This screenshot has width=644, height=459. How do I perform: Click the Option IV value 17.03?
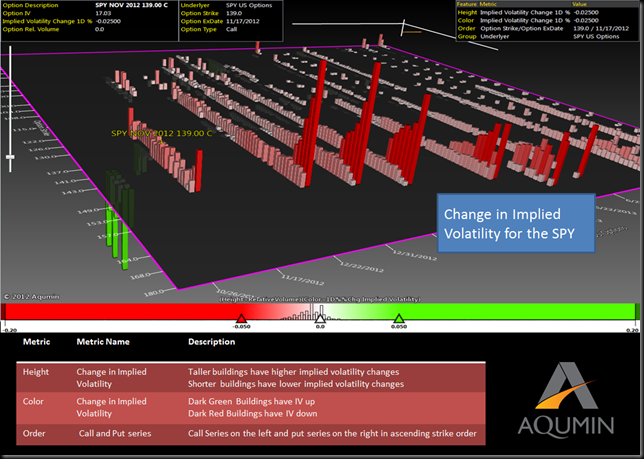pyautogui.click(x=103, y=13)
